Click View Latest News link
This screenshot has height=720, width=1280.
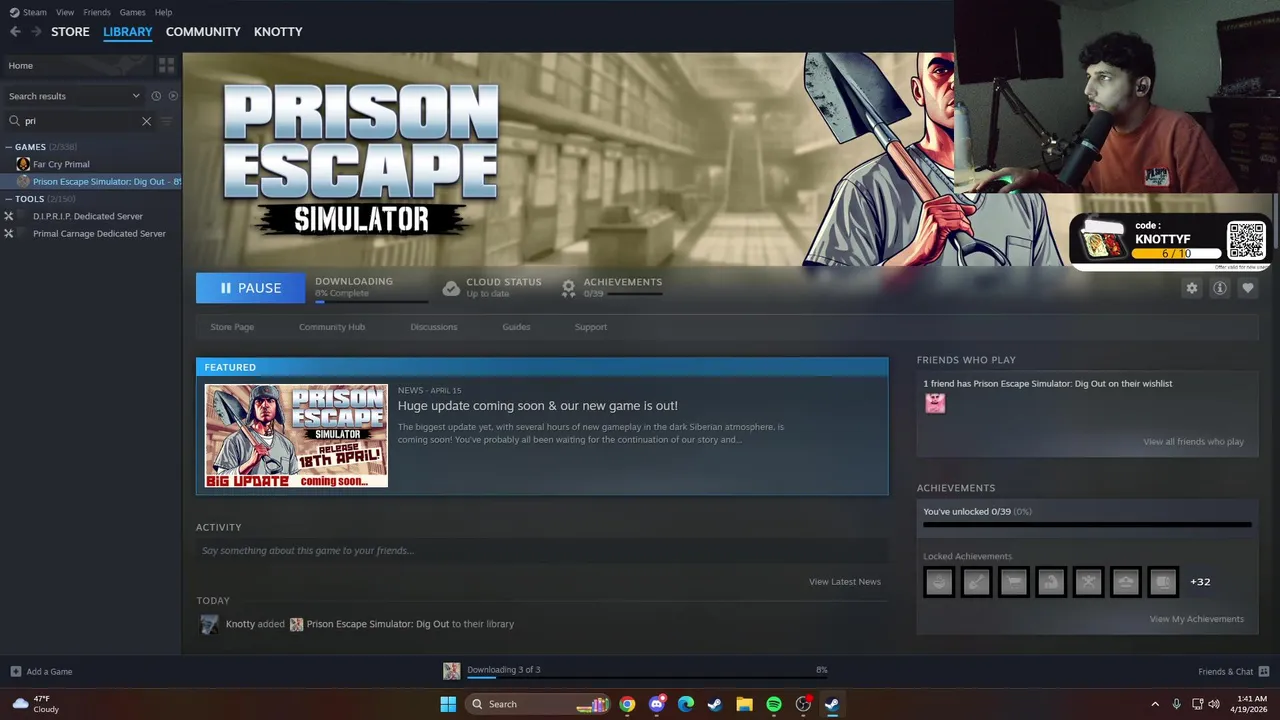click(x=845, y=582)
